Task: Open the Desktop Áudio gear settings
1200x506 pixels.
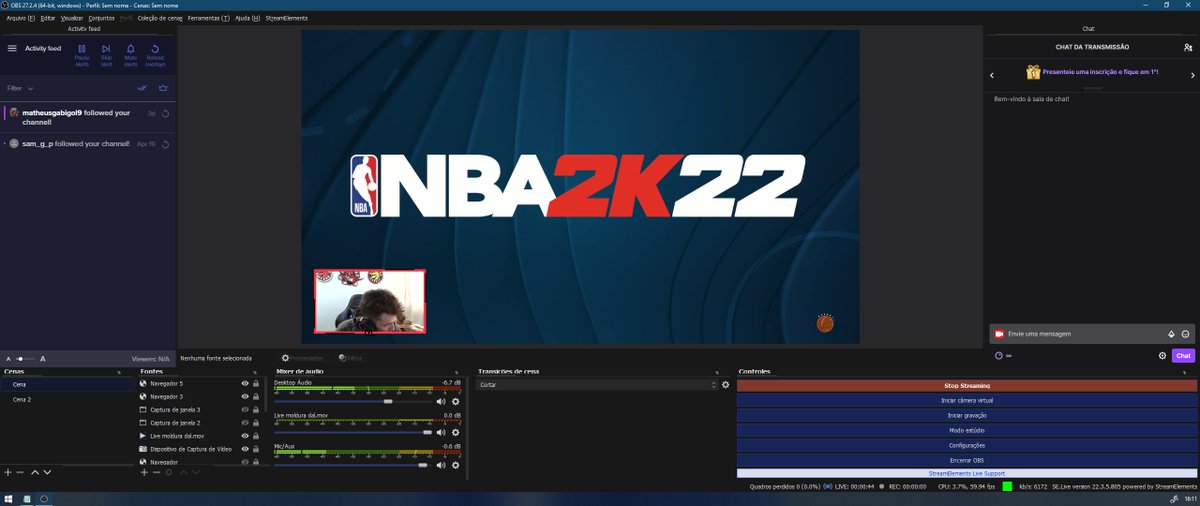Action: click(456, 400)
